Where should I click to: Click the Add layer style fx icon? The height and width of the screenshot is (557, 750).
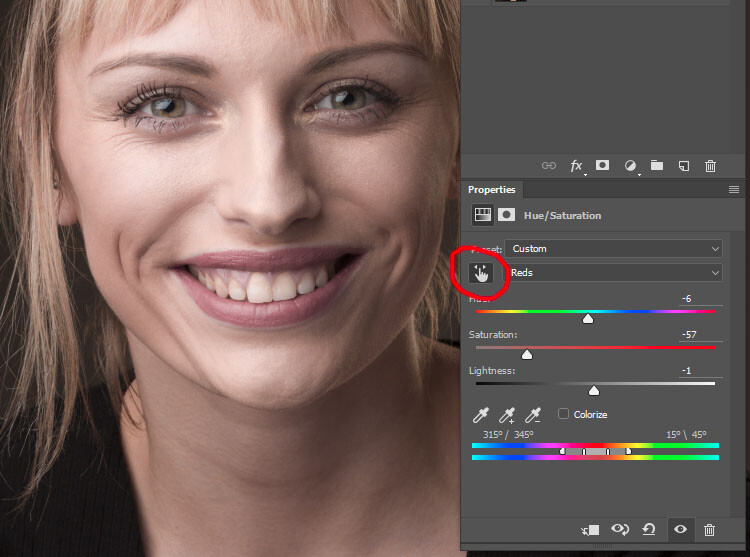[x=577, y=166]
